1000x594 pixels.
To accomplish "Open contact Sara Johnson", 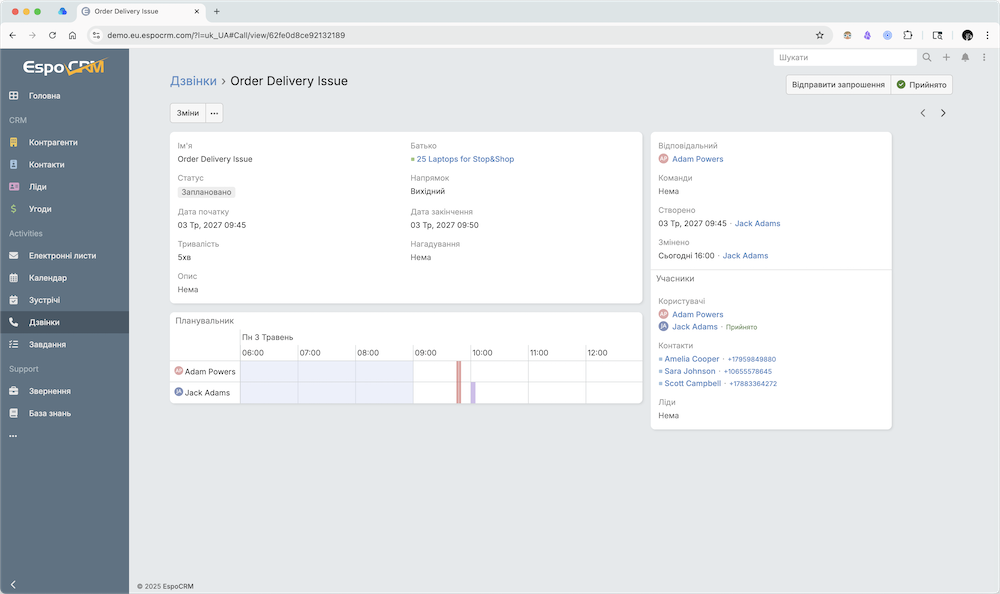I will pyautogui.click(x=689, y=371).
